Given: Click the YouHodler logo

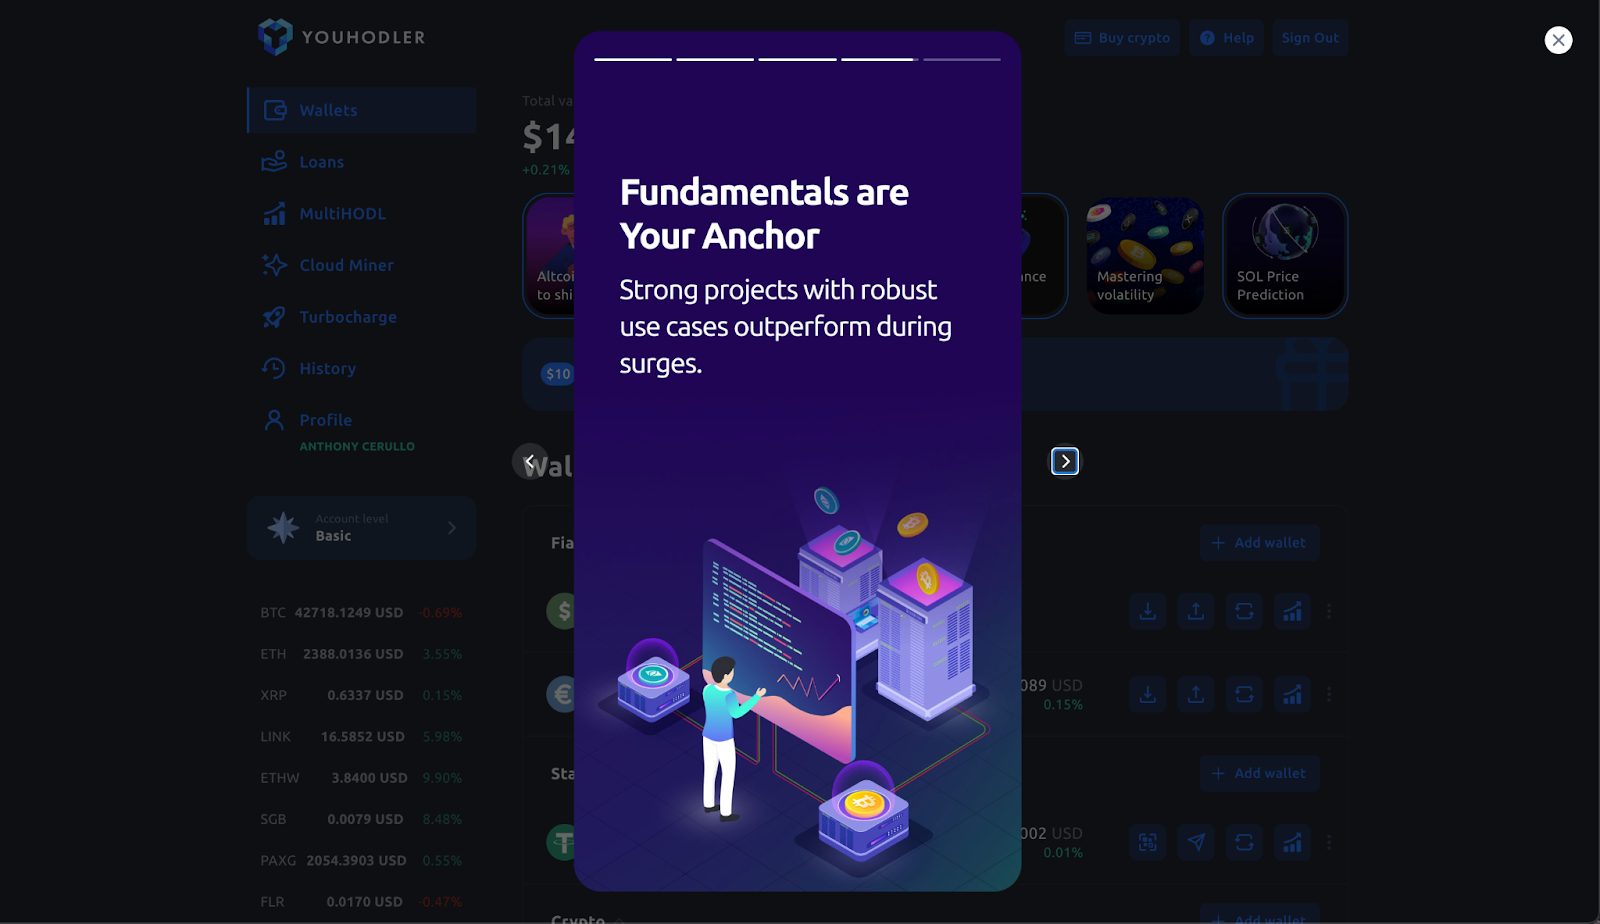Looking at the screenshot, I should point(341,37).
